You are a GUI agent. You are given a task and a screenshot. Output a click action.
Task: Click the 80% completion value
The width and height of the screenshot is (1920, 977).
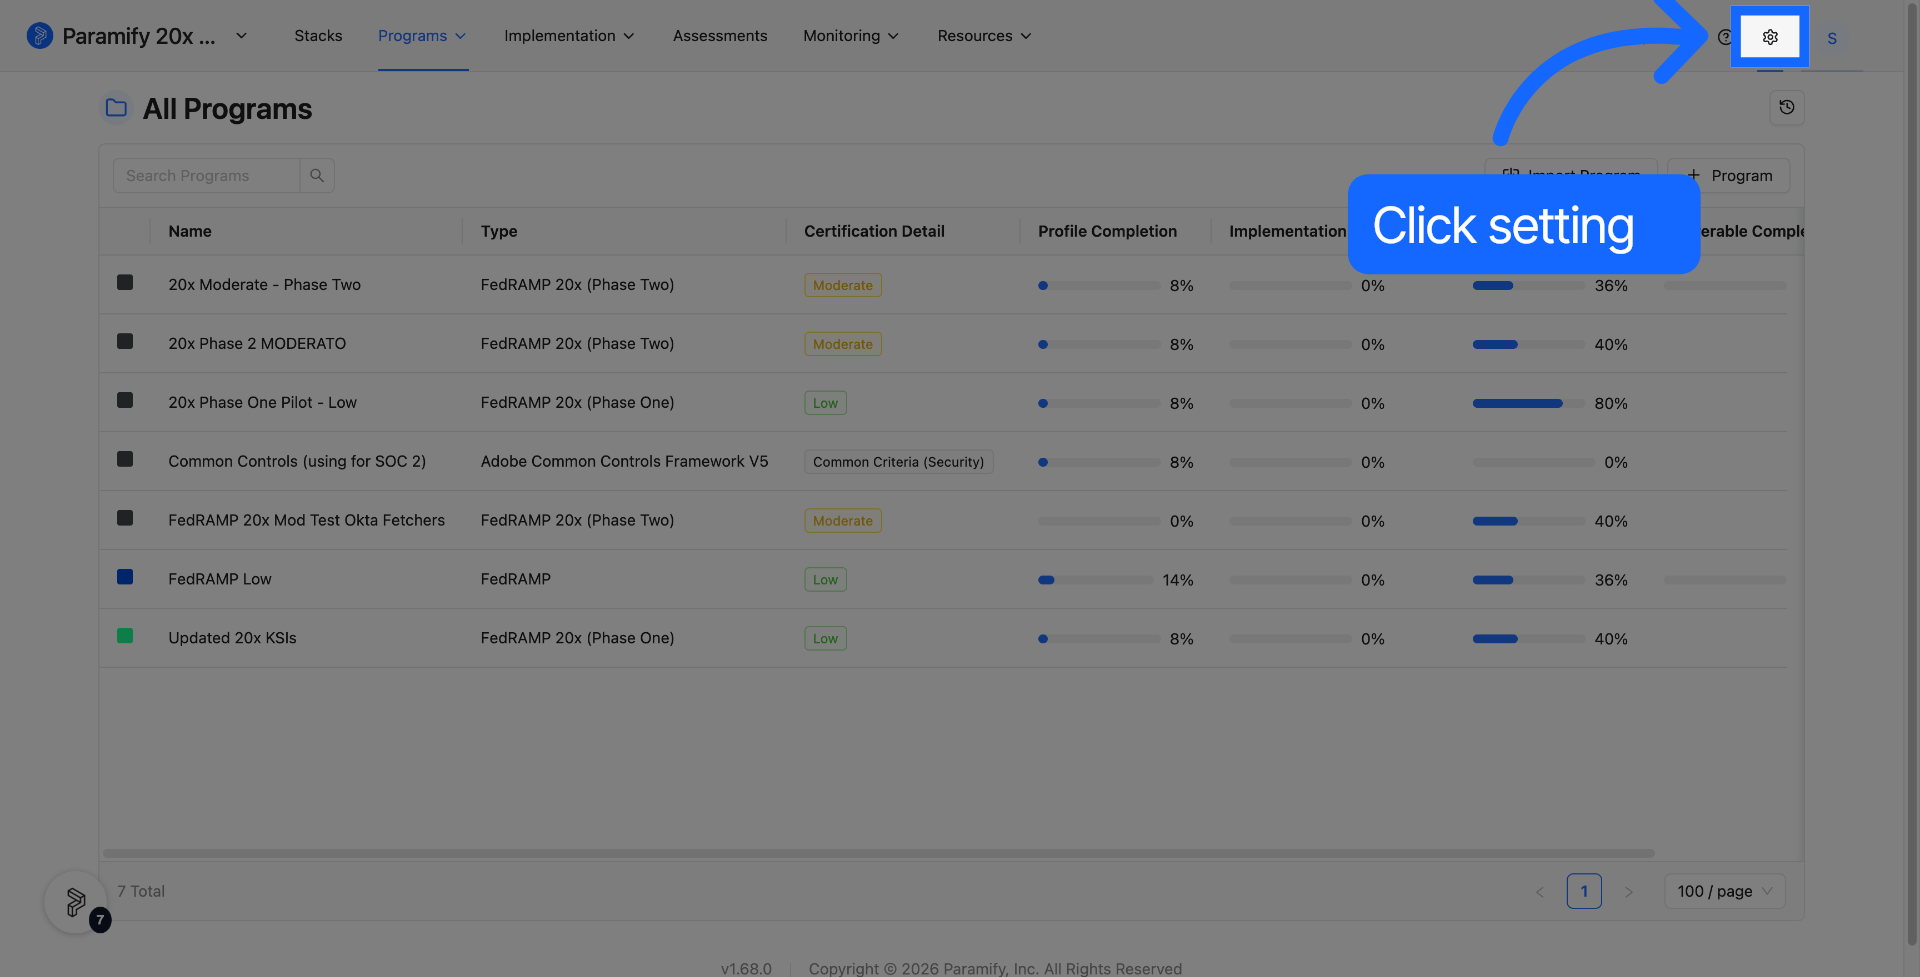click(x=1611, y=403)
